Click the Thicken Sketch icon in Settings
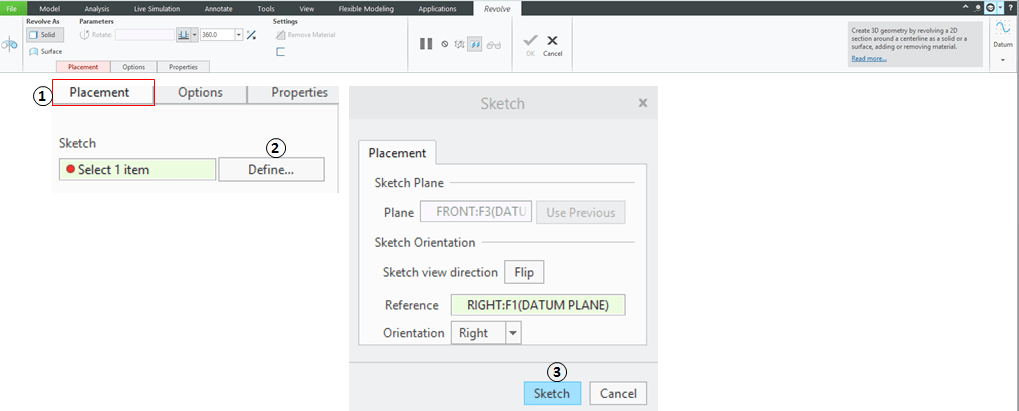The width and height of the screenshot is (1019, 411). point(280,51)
